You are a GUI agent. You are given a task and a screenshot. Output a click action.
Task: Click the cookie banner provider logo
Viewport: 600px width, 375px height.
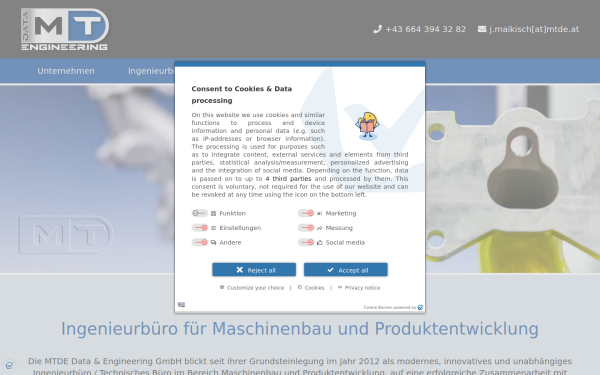click(420, 308)
